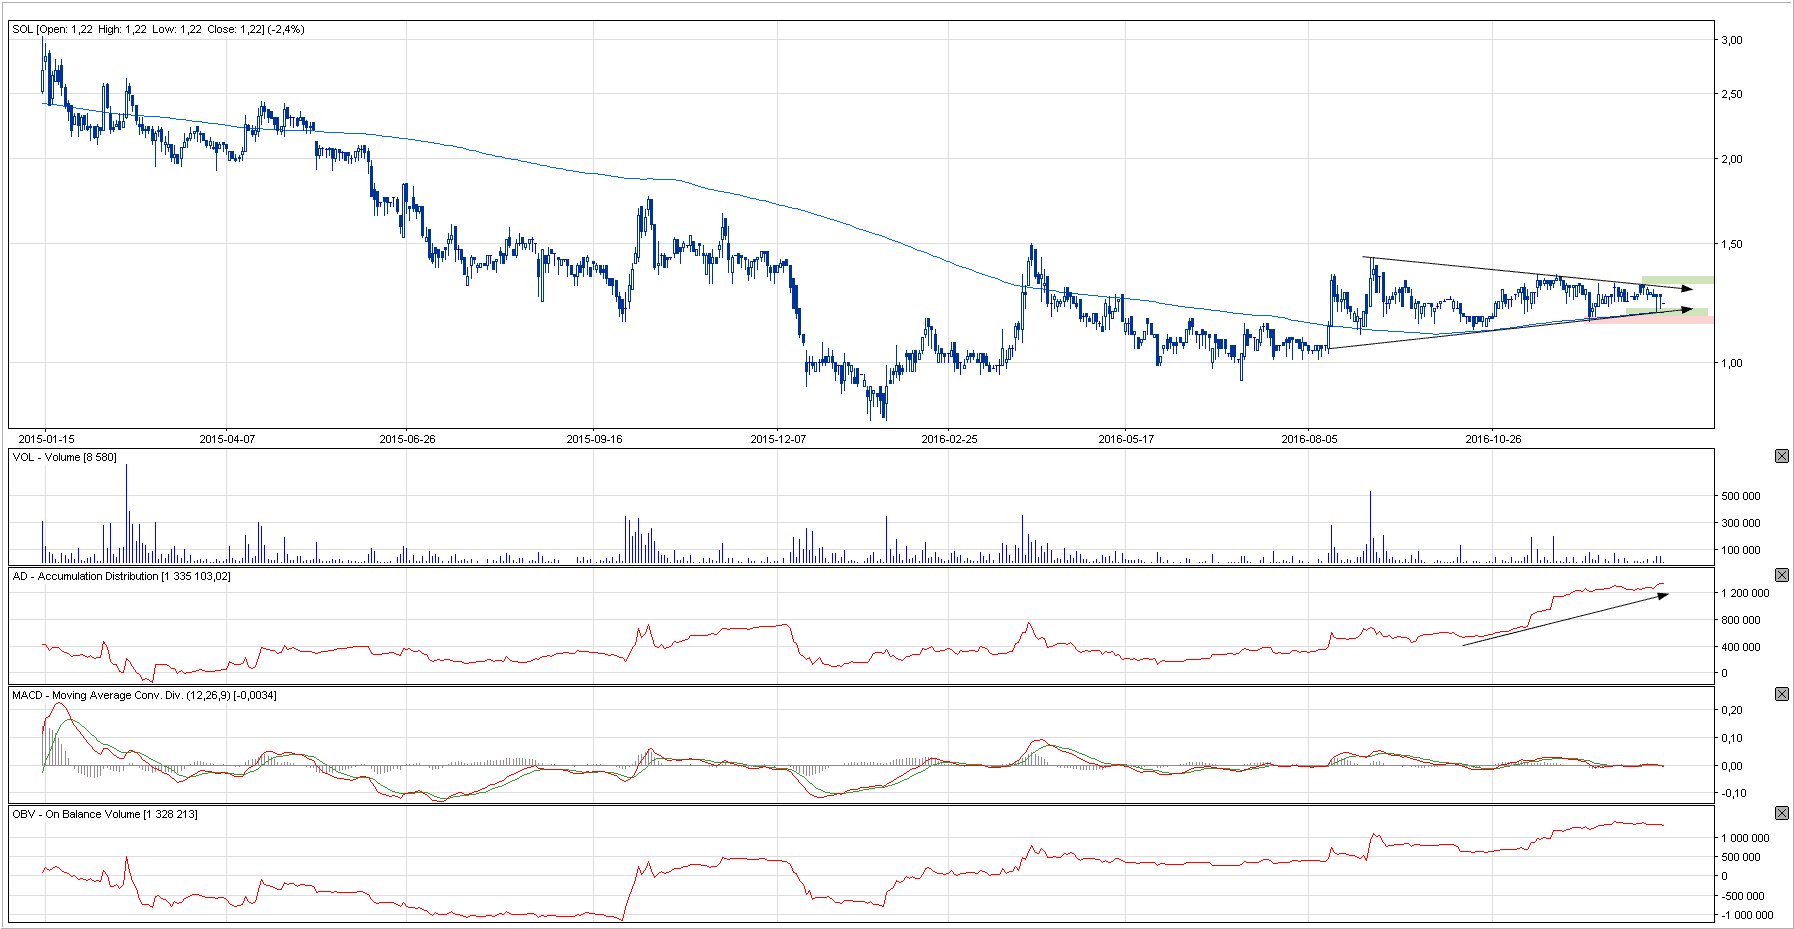Screen dimensions: 1794x929
Task: Click the 2015-01-15 date axis label
Action: click(46, 439)
